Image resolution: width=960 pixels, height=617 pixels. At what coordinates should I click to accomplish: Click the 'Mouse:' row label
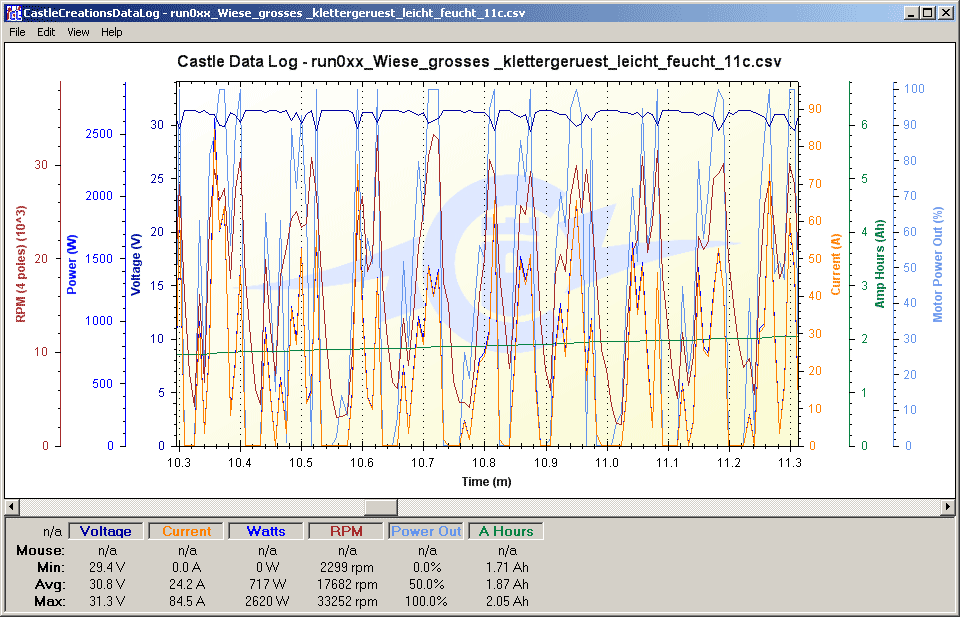tap(40, 550)
